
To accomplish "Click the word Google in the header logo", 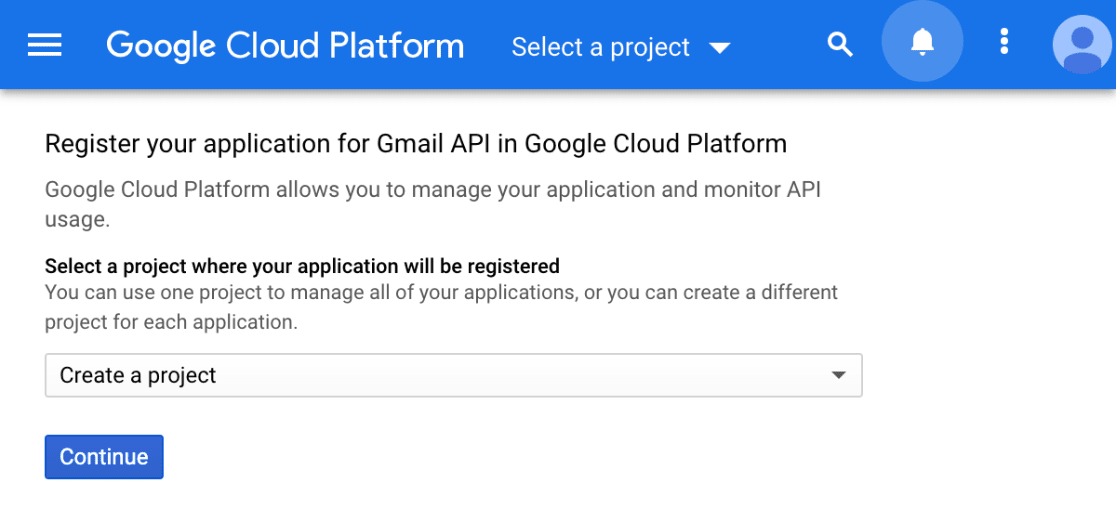I will (161, 46).
